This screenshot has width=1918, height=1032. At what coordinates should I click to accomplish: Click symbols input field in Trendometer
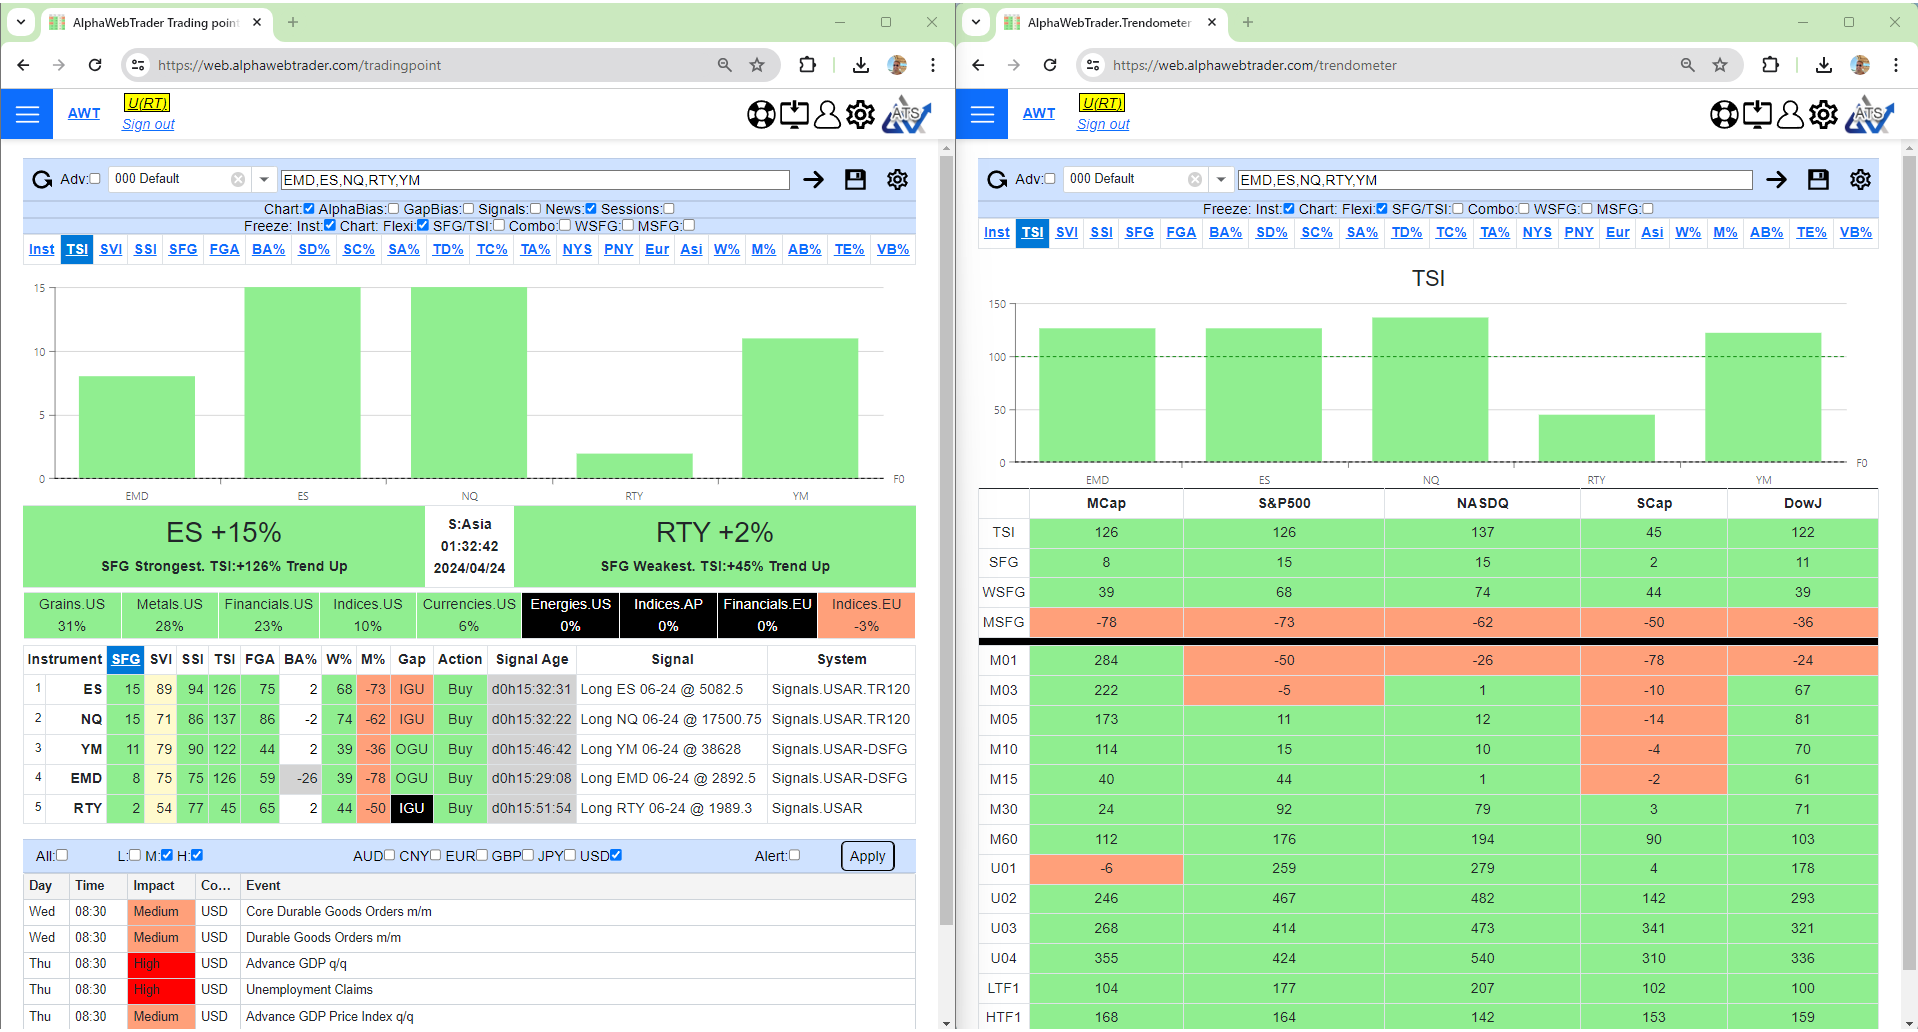point(1494,180)
